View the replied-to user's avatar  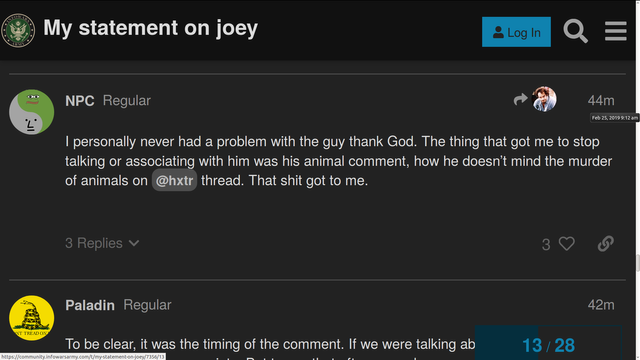point(544,99)
